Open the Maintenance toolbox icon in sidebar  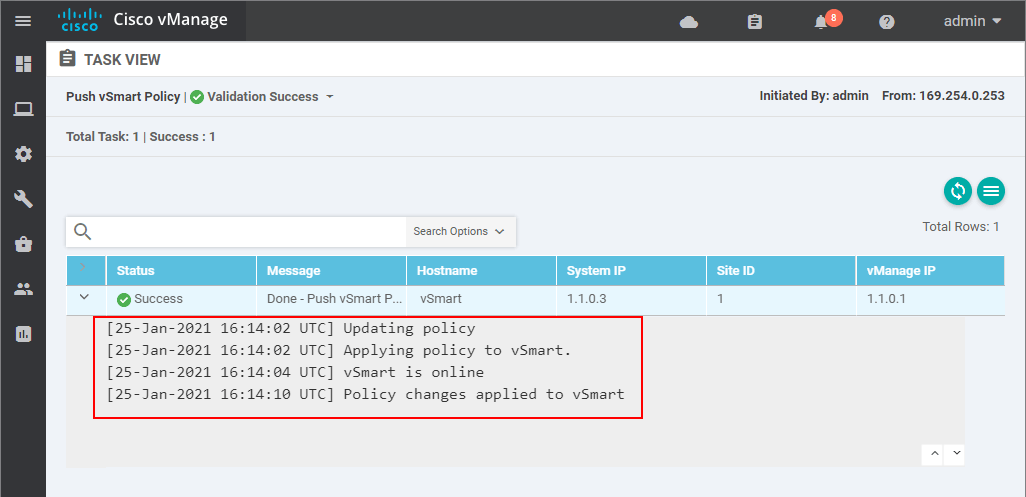click(x=24, y=245)
